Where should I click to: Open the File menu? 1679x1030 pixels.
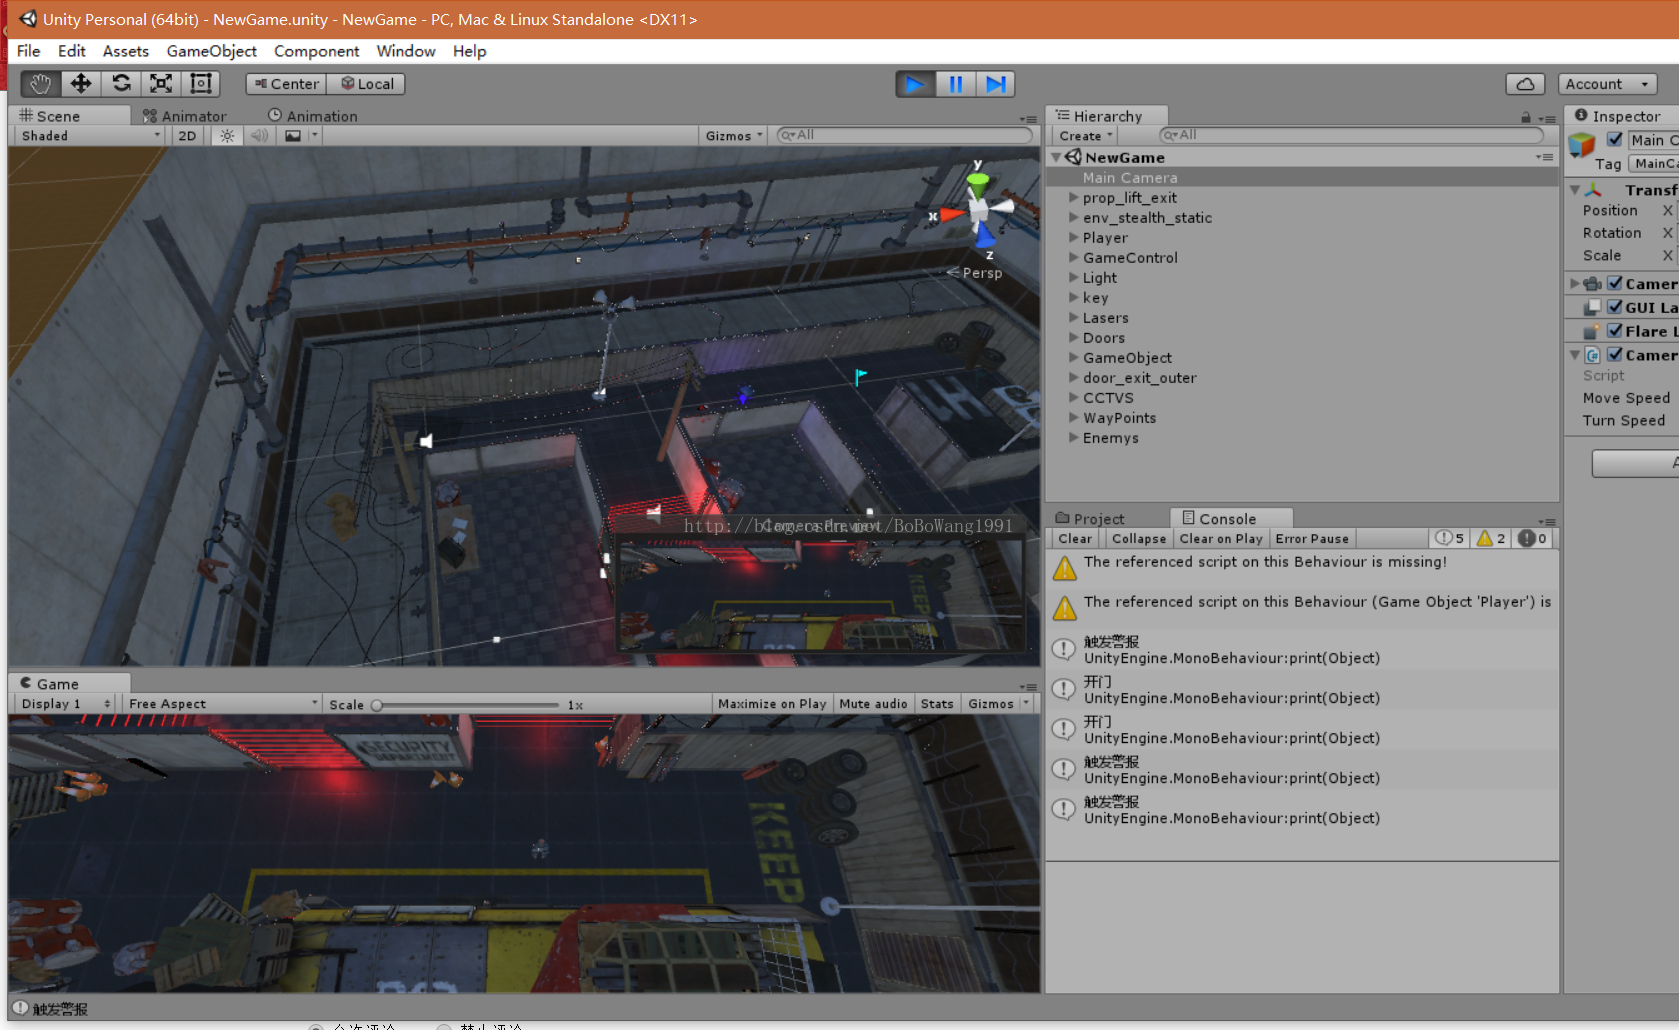(29, 51)
